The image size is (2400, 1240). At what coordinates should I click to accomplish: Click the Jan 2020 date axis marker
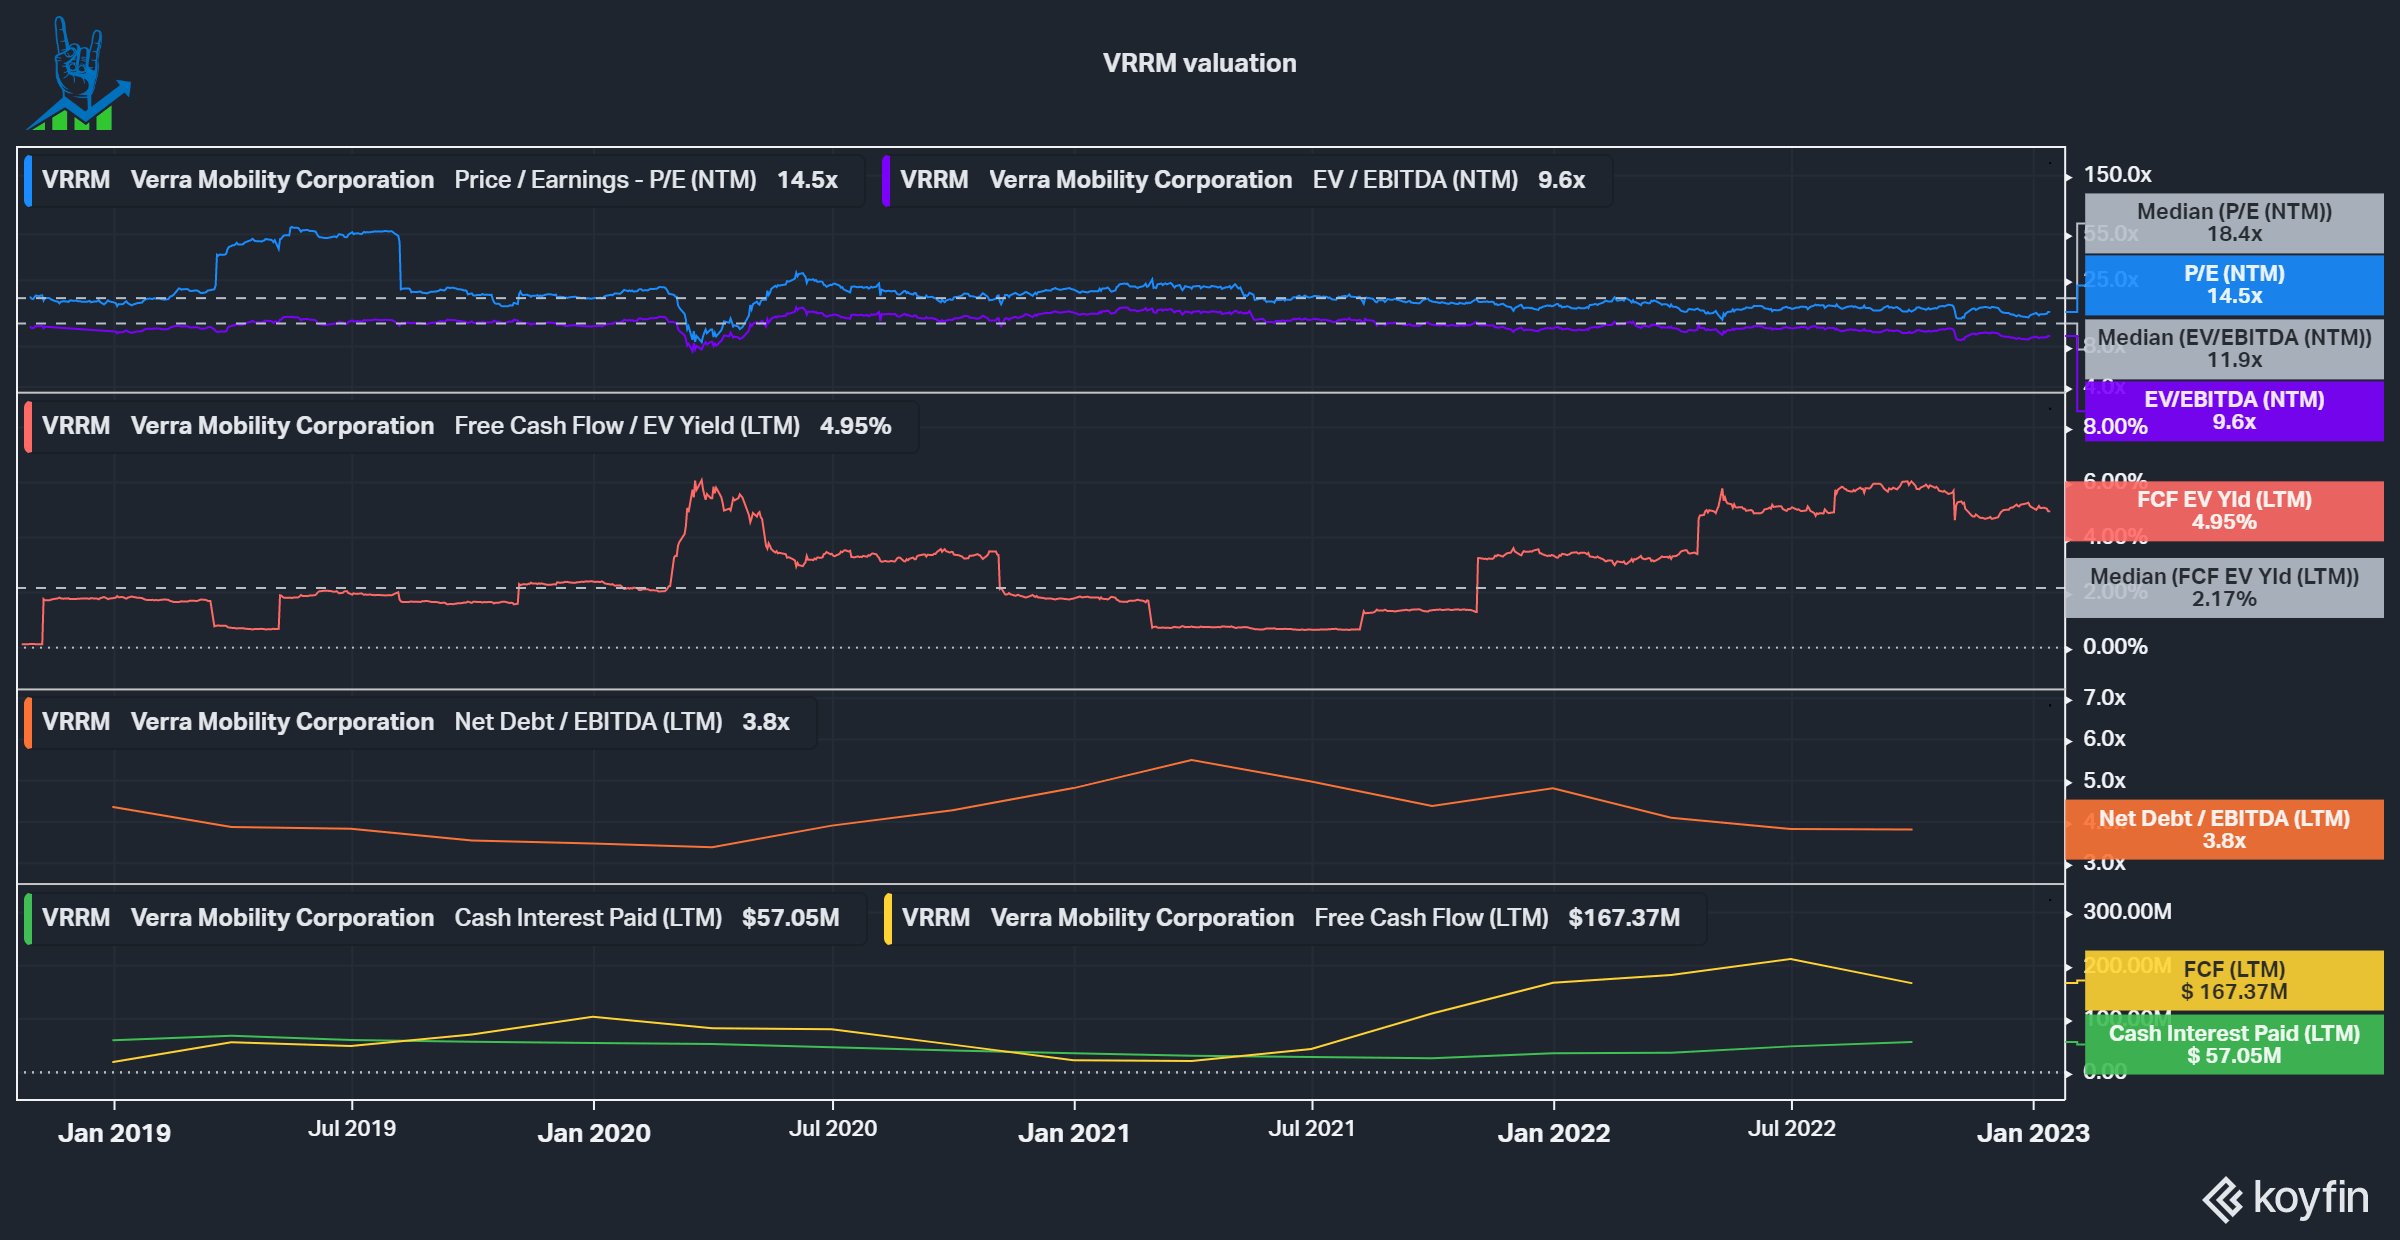coord(594,1132)
